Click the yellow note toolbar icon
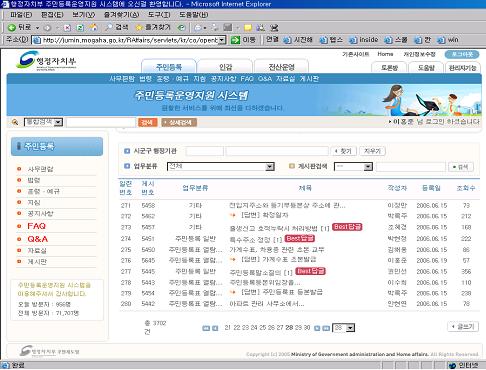 [x=248, y=28]
